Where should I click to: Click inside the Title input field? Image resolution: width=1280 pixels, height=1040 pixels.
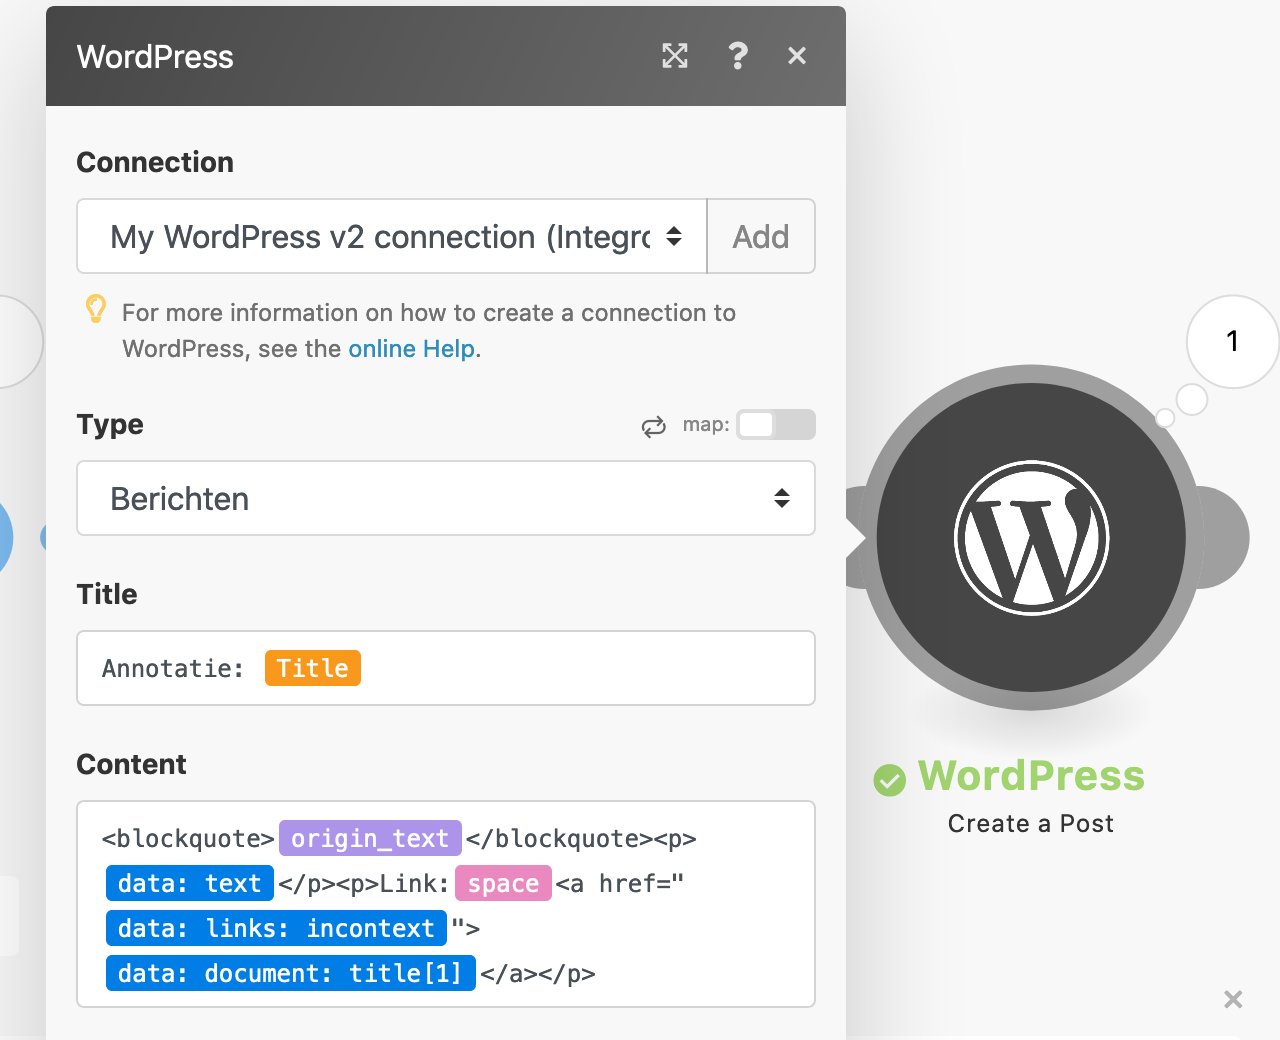point(446,668)
